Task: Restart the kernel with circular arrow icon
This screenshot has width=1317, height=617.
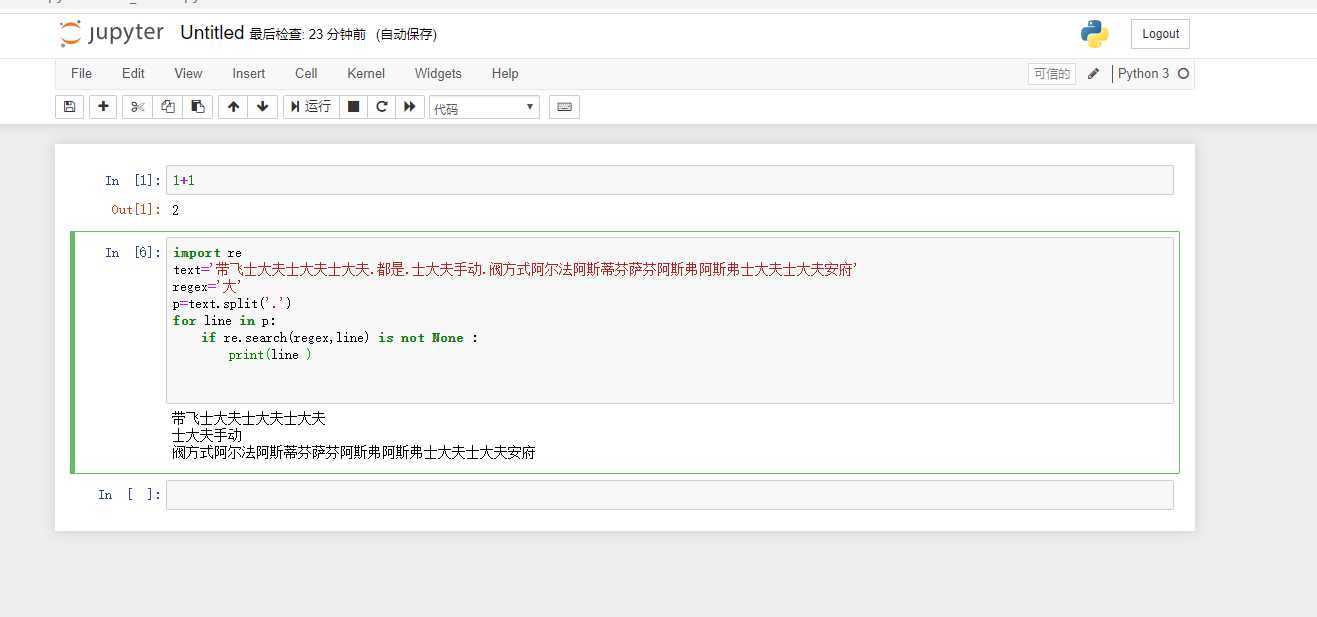Action: pyautogui.click(x=381, y=107)
